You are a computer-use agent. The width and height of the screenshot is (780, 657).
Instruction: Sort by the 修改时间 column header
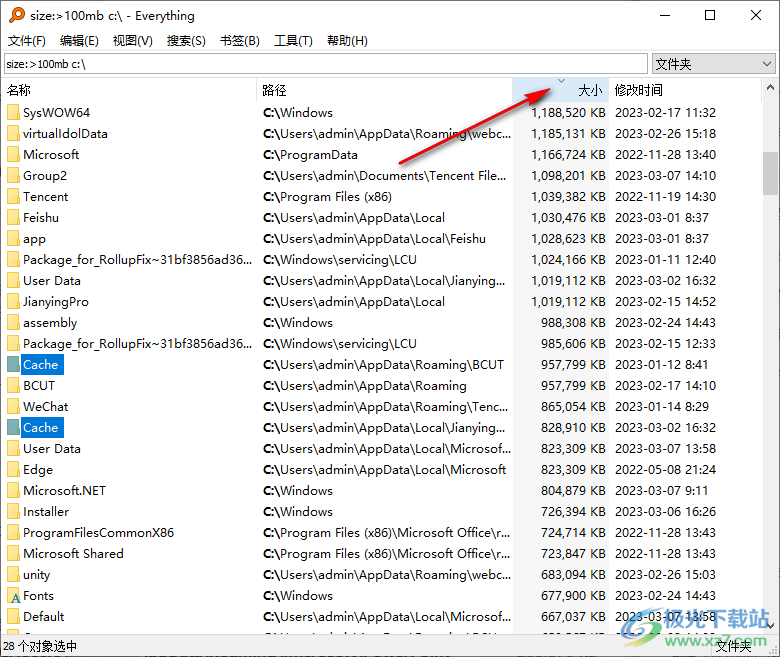[685, 90]
